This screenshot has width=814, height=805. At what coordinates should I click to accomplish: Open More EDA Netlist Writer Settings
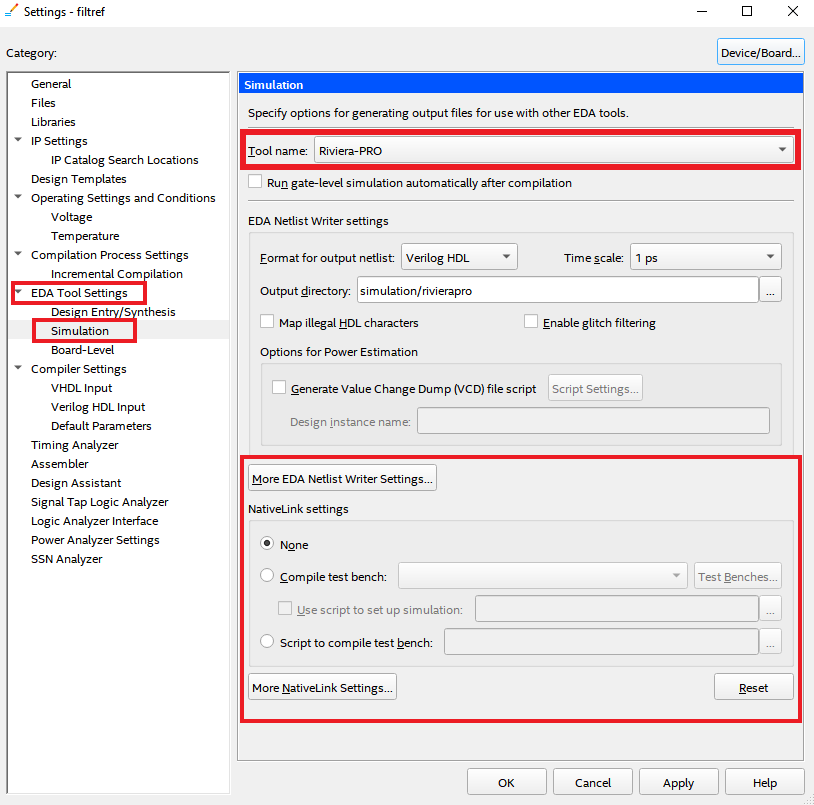342,478
